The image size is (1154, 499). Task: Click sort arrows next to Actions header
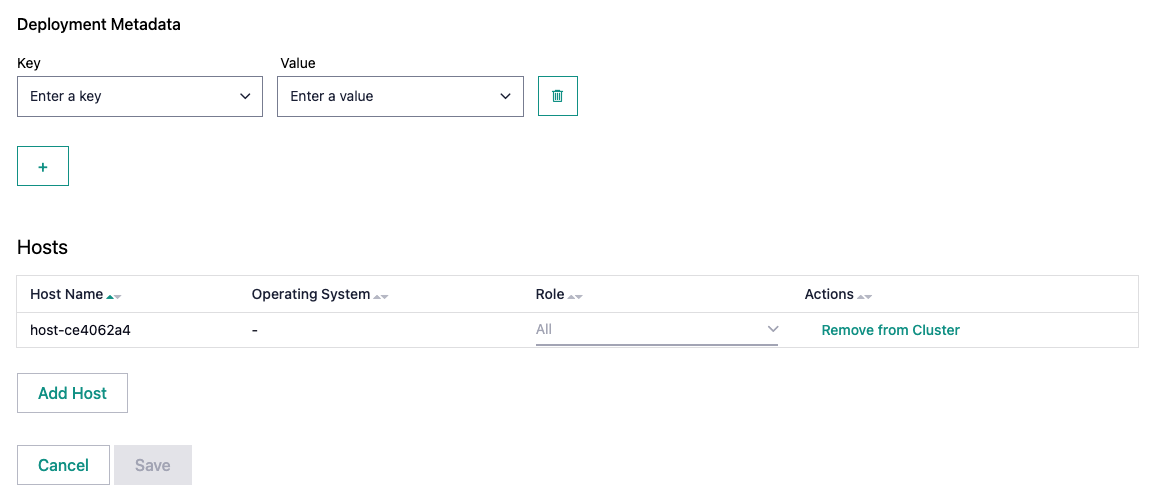pos(865,296)
